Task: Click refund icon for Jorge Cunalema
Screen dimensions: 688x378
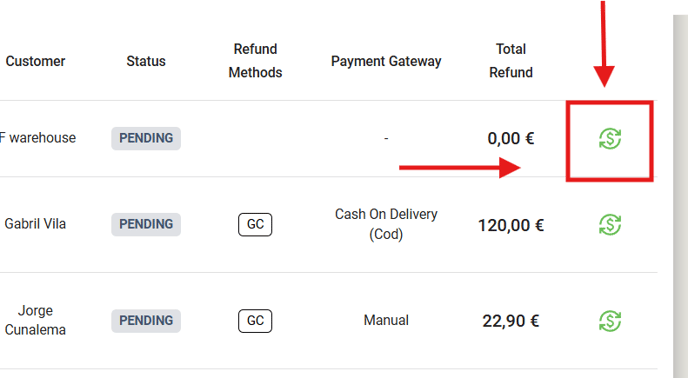Action: point(610,321)
